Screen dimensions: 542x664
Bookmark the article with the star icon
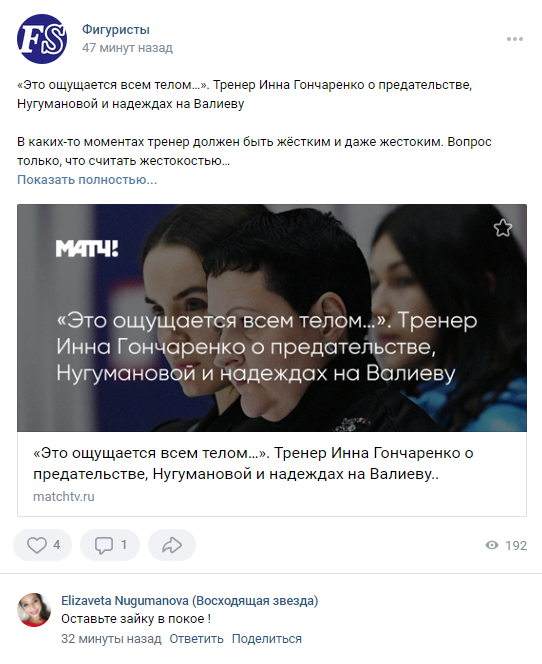tap(503, 228)
